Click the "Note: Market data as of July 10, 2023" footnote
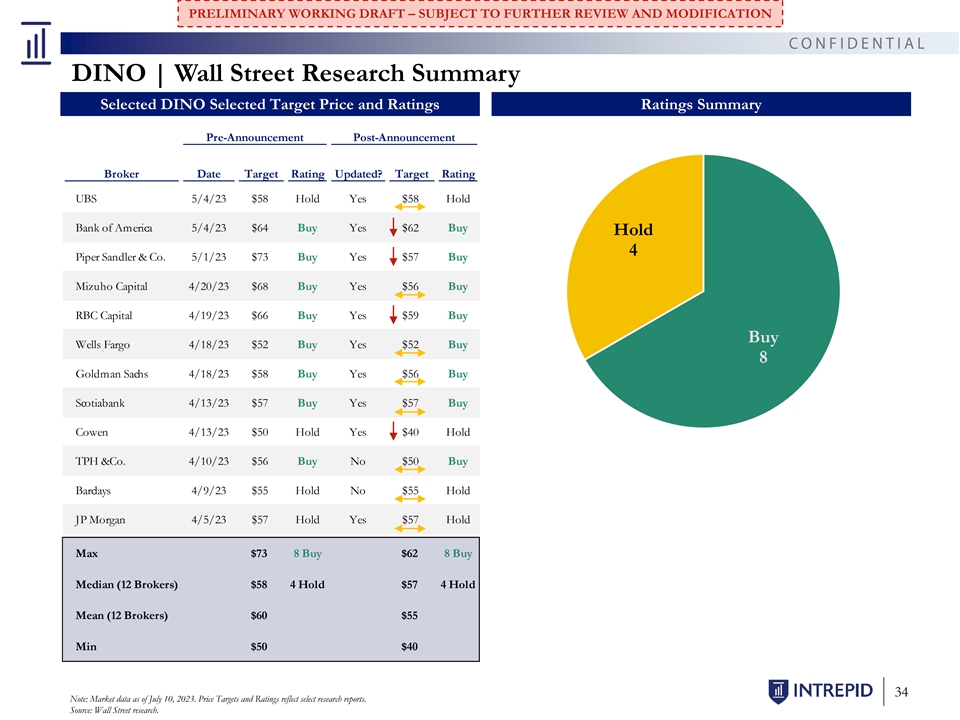 [219, 699]
